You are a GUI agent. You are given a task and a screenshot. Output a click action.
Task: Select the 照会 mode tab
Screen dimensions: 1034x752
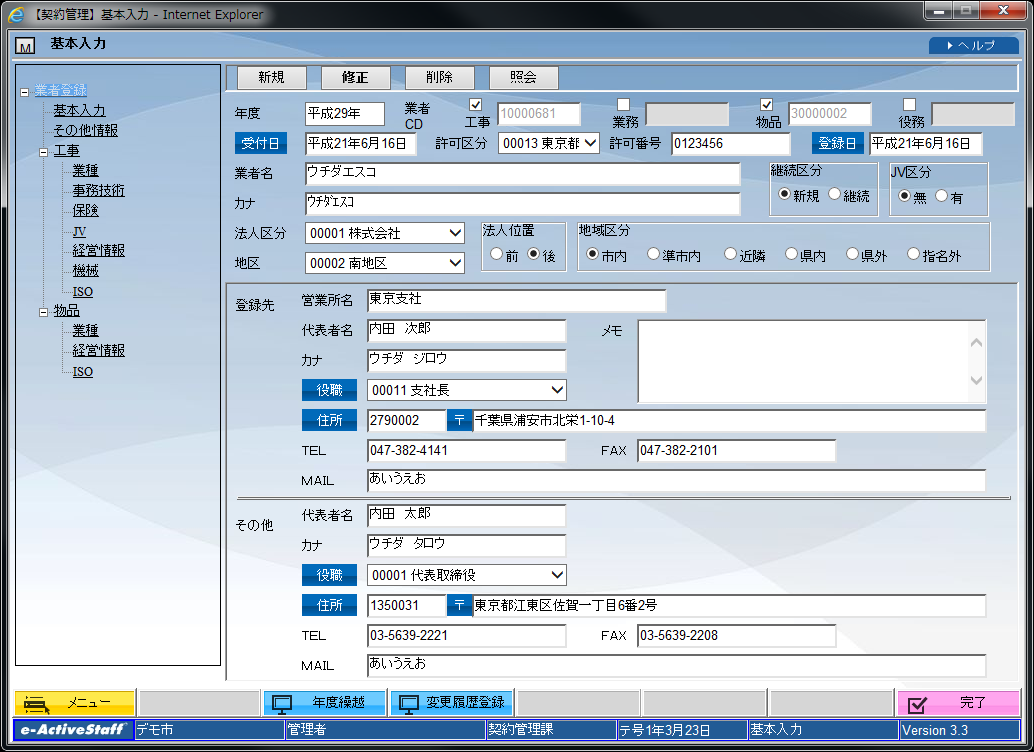524,77
